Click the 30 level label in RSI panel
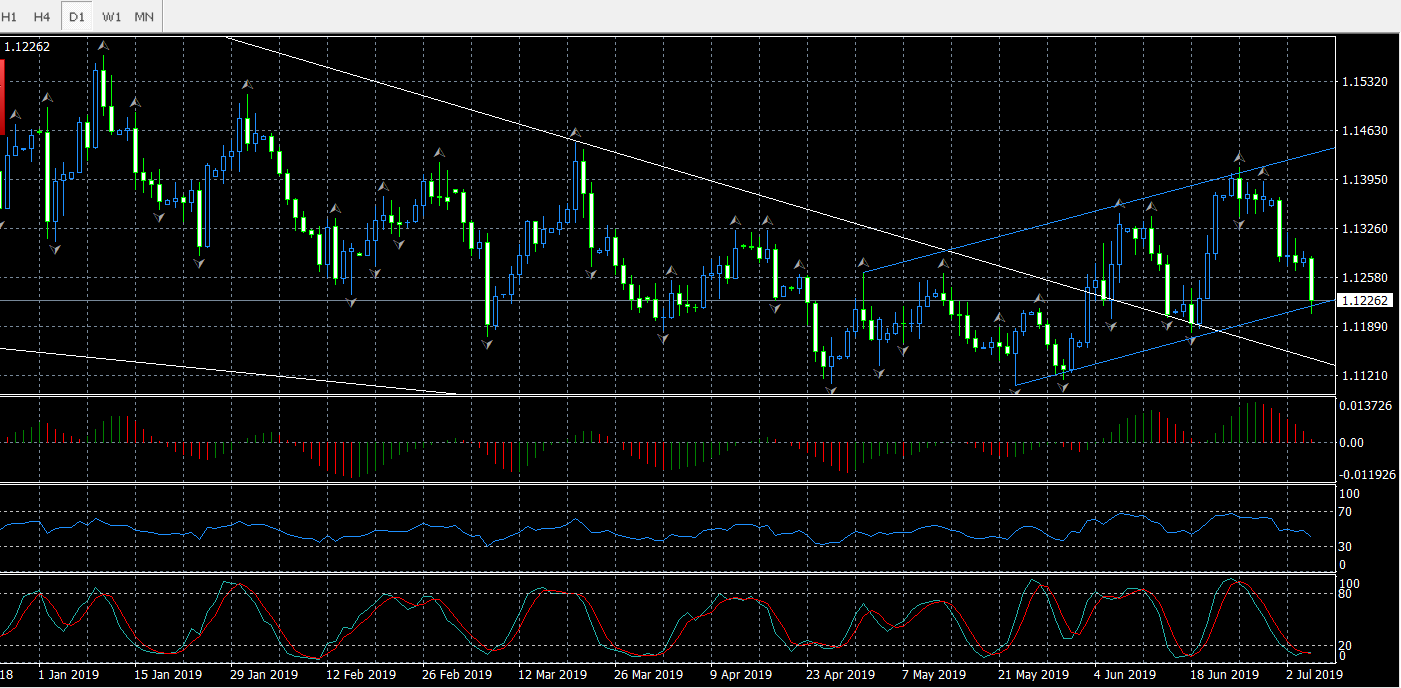1401x688 pixels. coord(1346,546)
